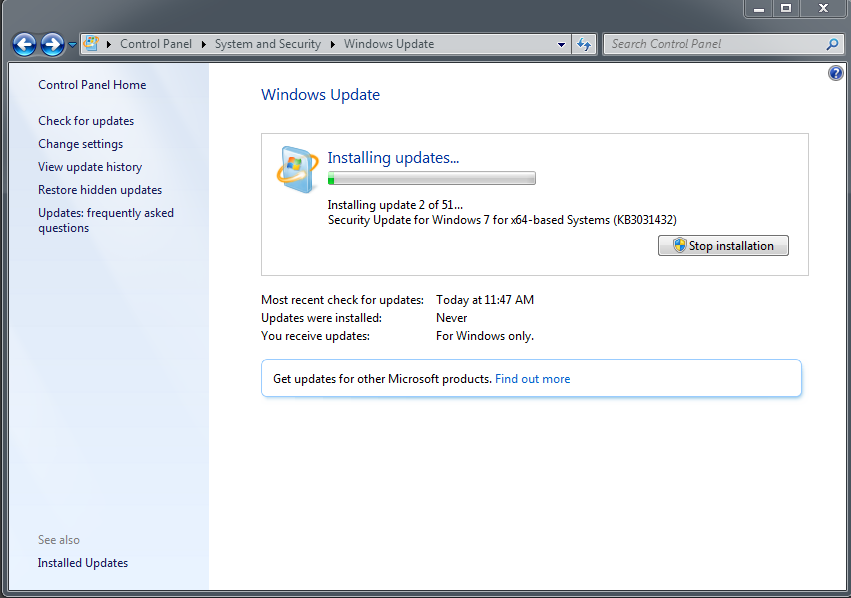The width and height of the screenshot is (851, 598).
Task: Close the Windows Update window
Action: click(823, 8)
